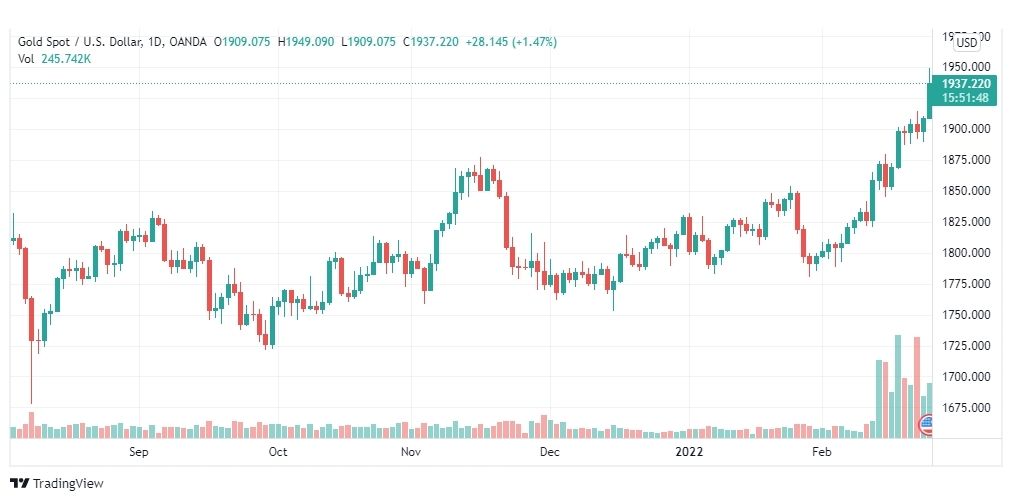Select the Oct marker on time axis

(278, 452)
